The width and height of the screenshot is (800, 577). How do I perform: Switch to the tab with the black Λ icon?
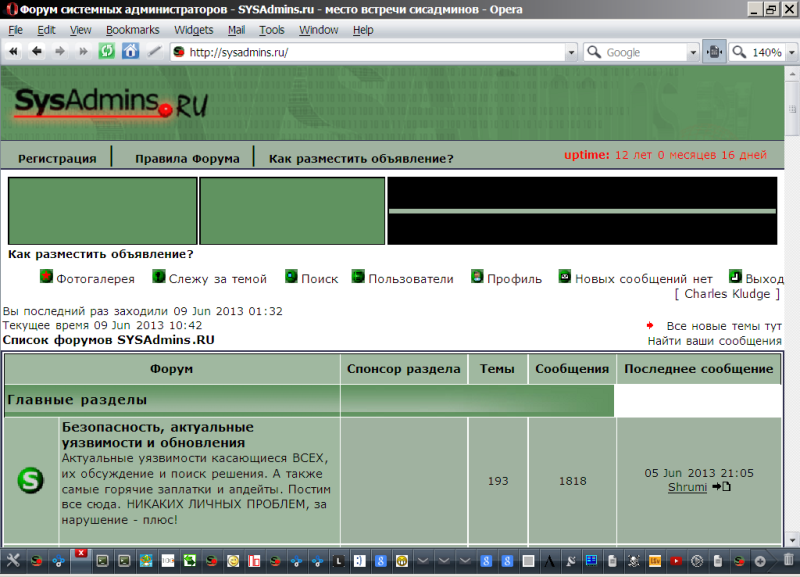(549, 561)
